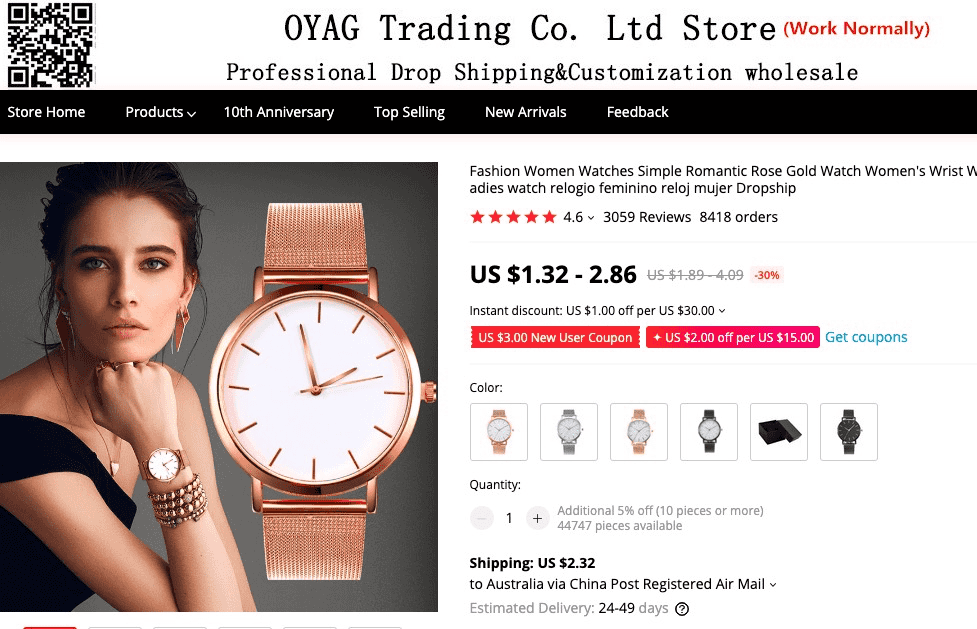The image size is (977, 629).
Task: Select the black gift box option
Action: tap(779, 431)
